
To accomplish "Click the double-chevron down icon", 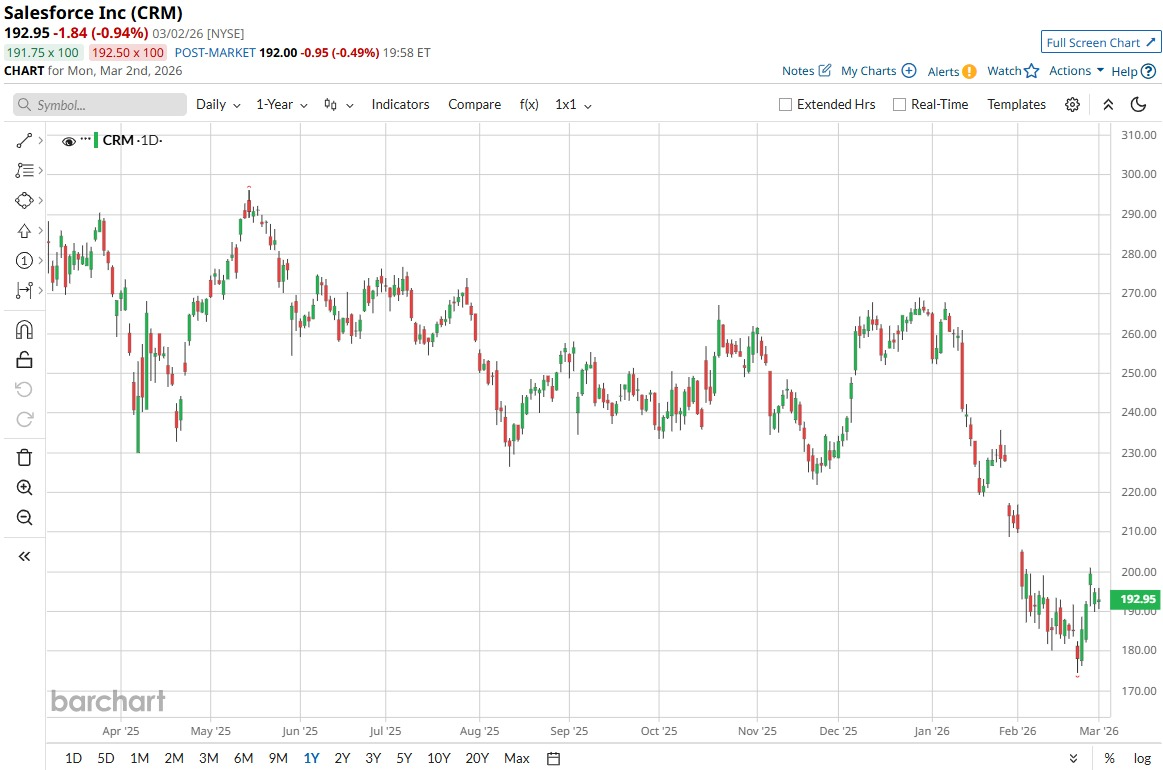I will coord(1073,758).
